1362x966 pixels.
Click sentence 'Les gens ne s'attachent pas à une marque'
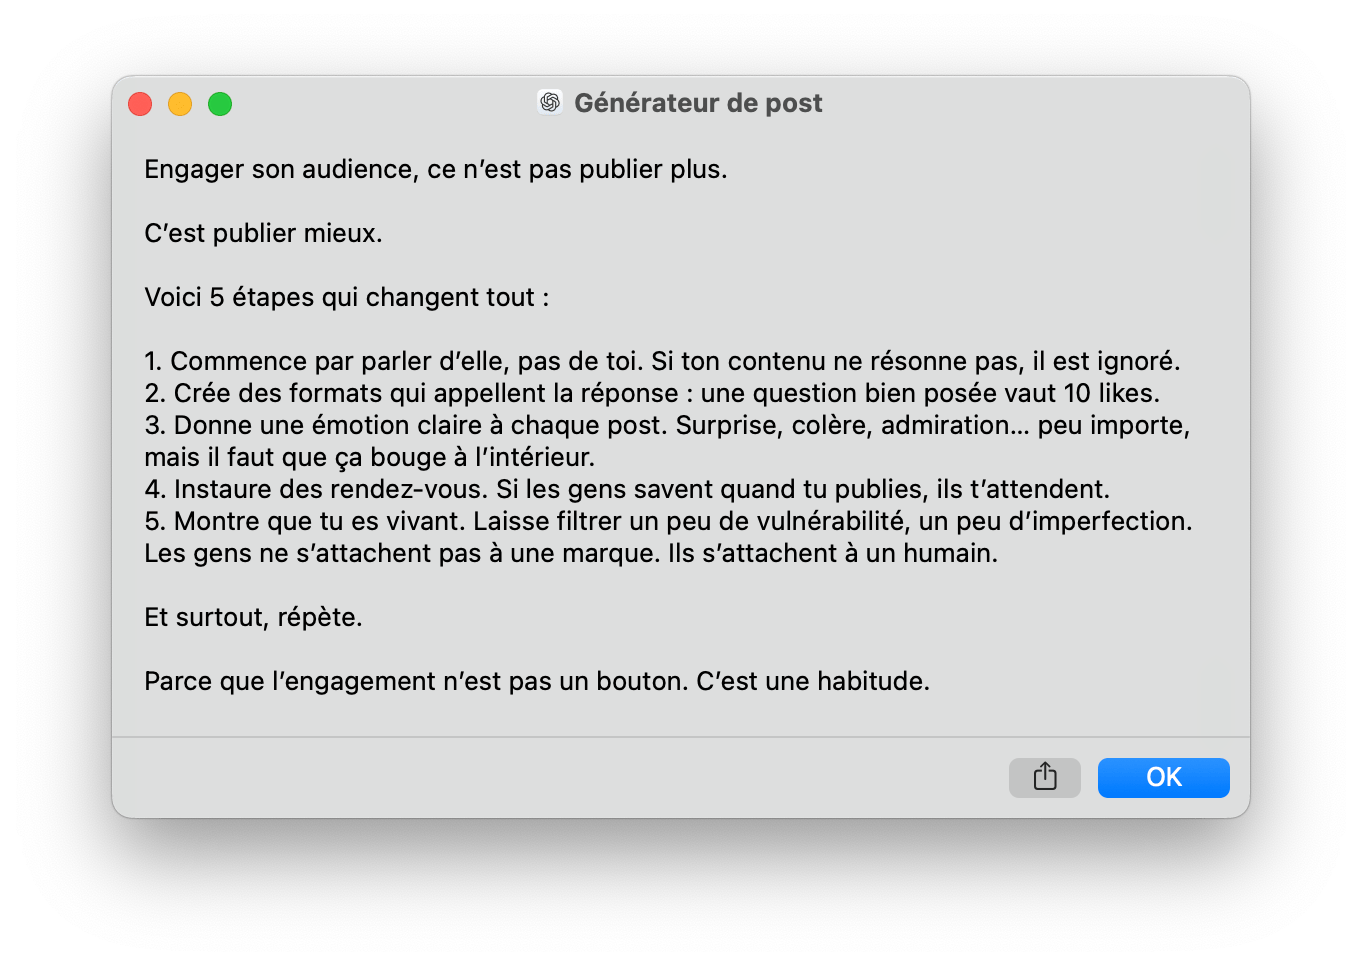(x=402, y=553)
